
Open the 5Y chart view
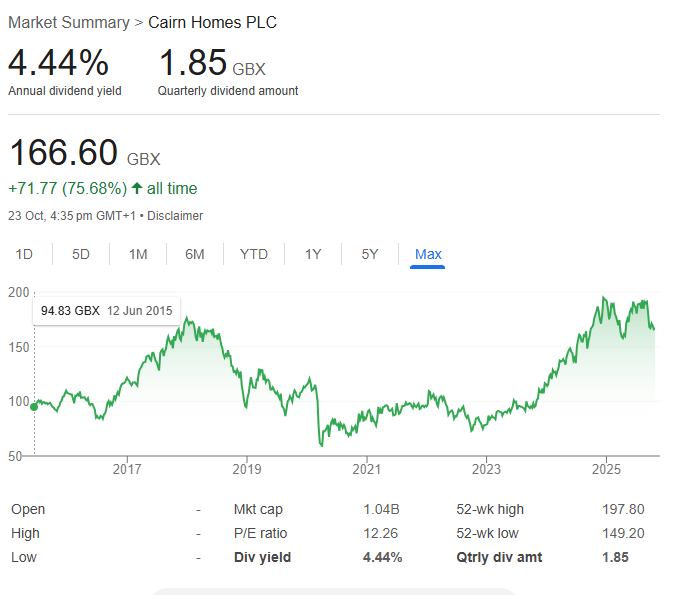(370, 254)
